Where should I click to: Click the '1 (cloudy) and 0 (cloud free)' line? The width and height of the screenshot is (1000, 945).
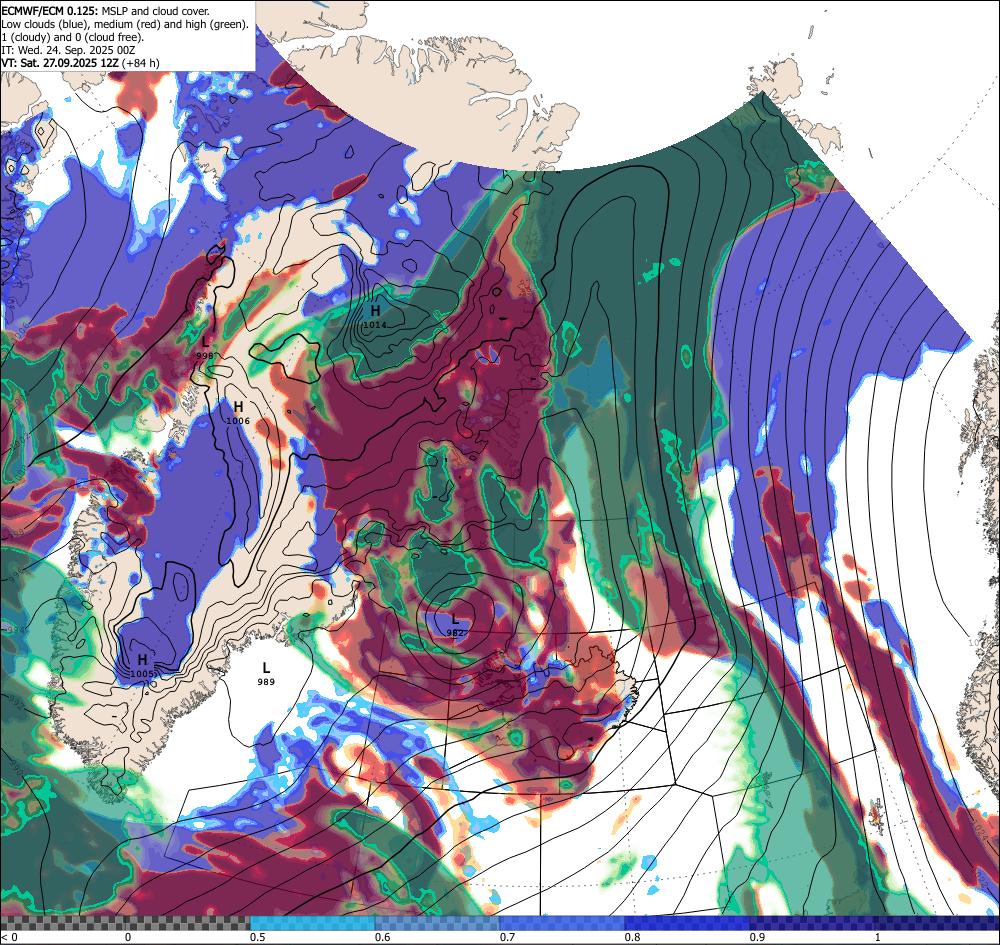click(x=73, y=37)
